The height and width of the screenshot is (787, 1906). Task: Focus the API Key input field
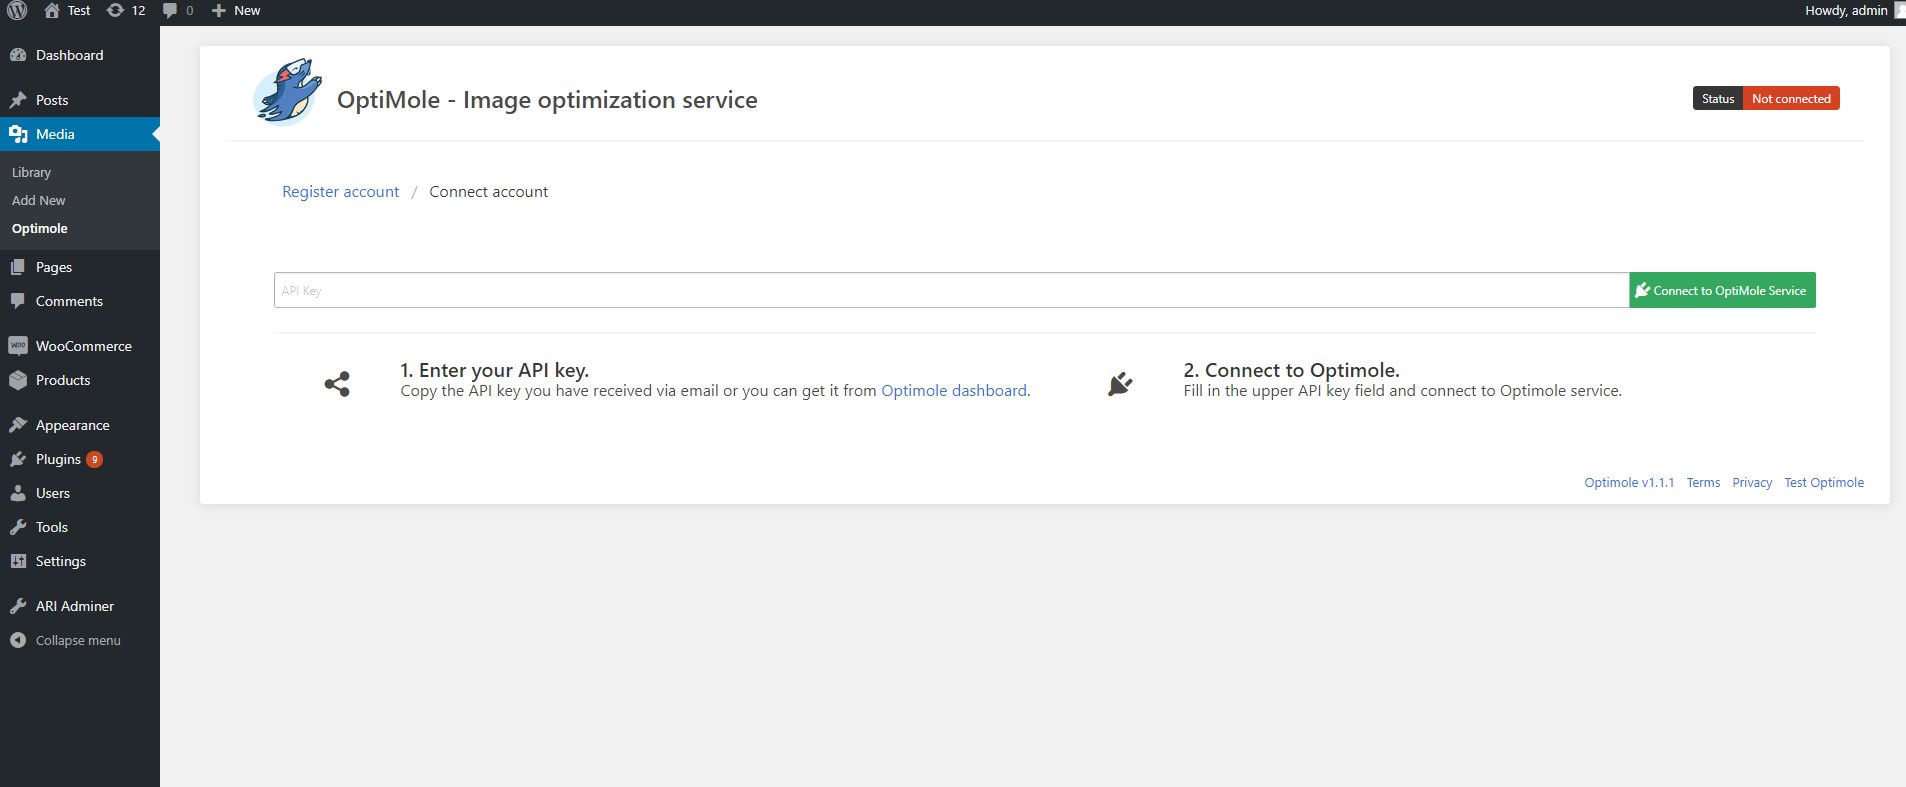tap(950, 291)
